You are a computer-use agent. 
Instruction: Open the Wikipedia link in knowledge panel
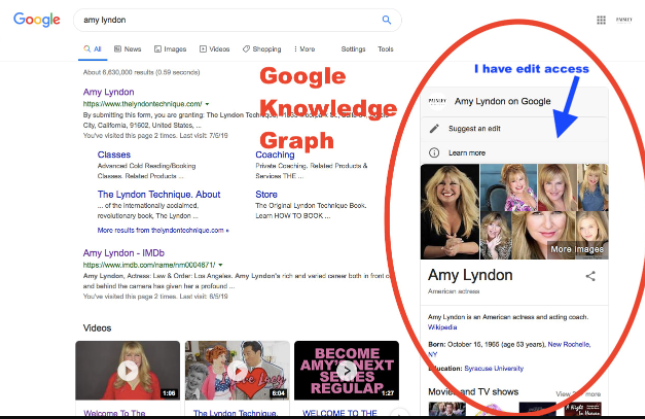tap(443, 327)
